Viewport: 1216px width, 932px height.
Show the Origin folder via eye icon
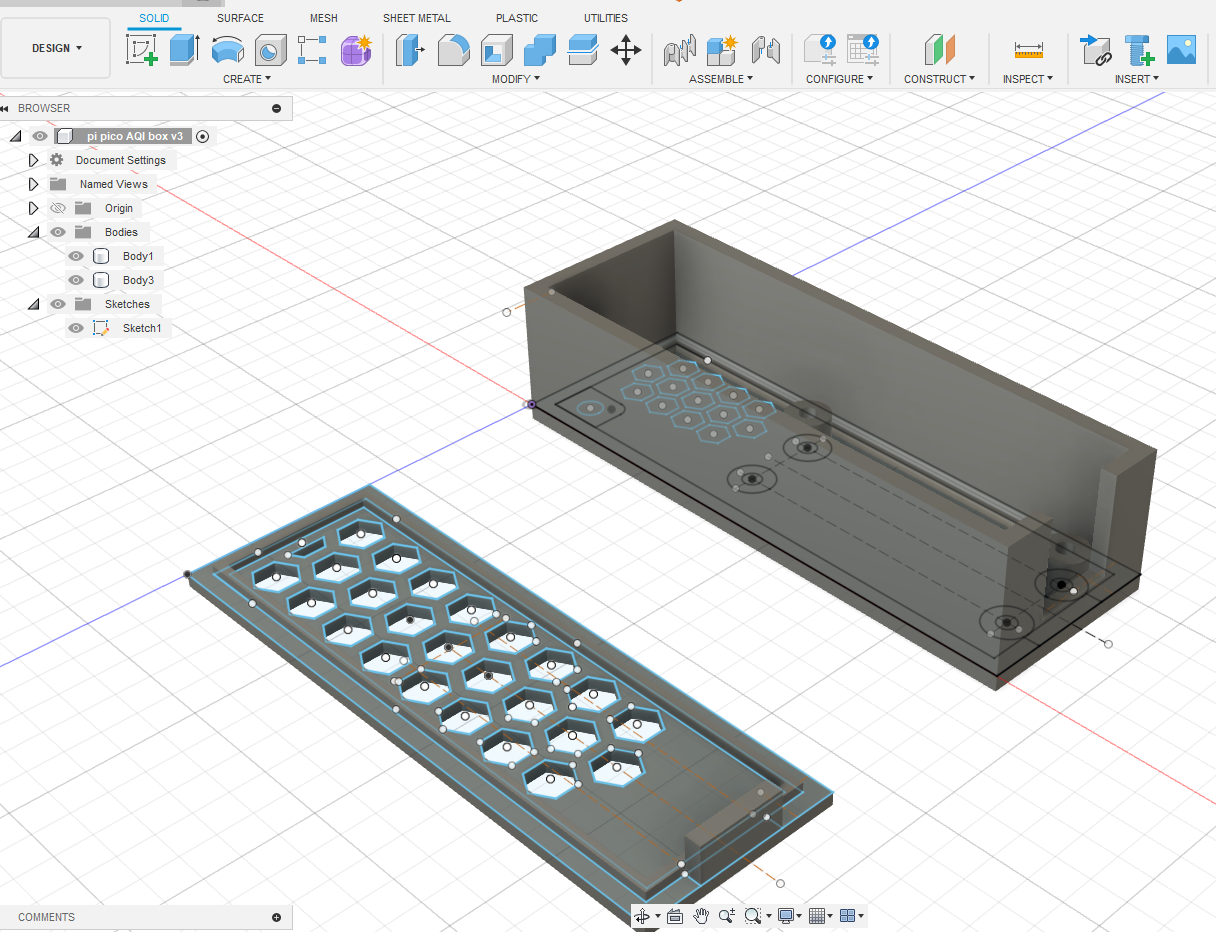pyautogui.click(x=58, y=208)
